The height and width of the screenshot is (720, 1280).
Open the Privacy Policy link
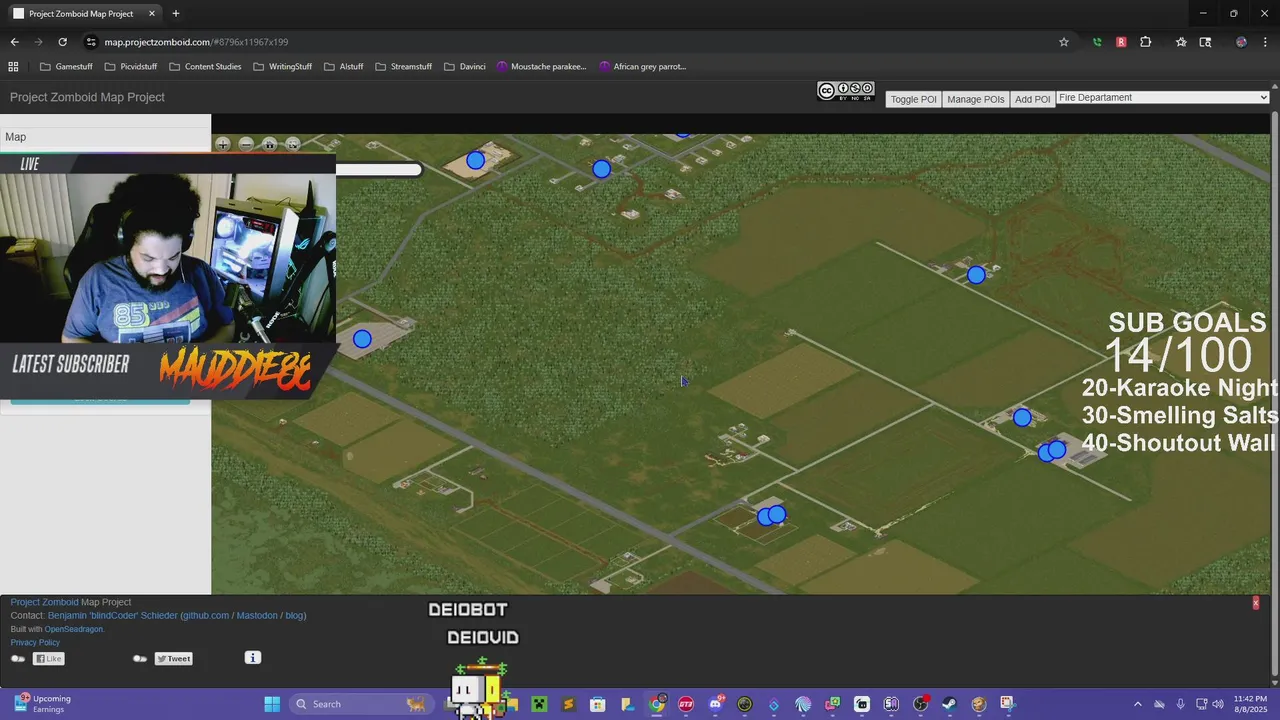pos(35,642)
